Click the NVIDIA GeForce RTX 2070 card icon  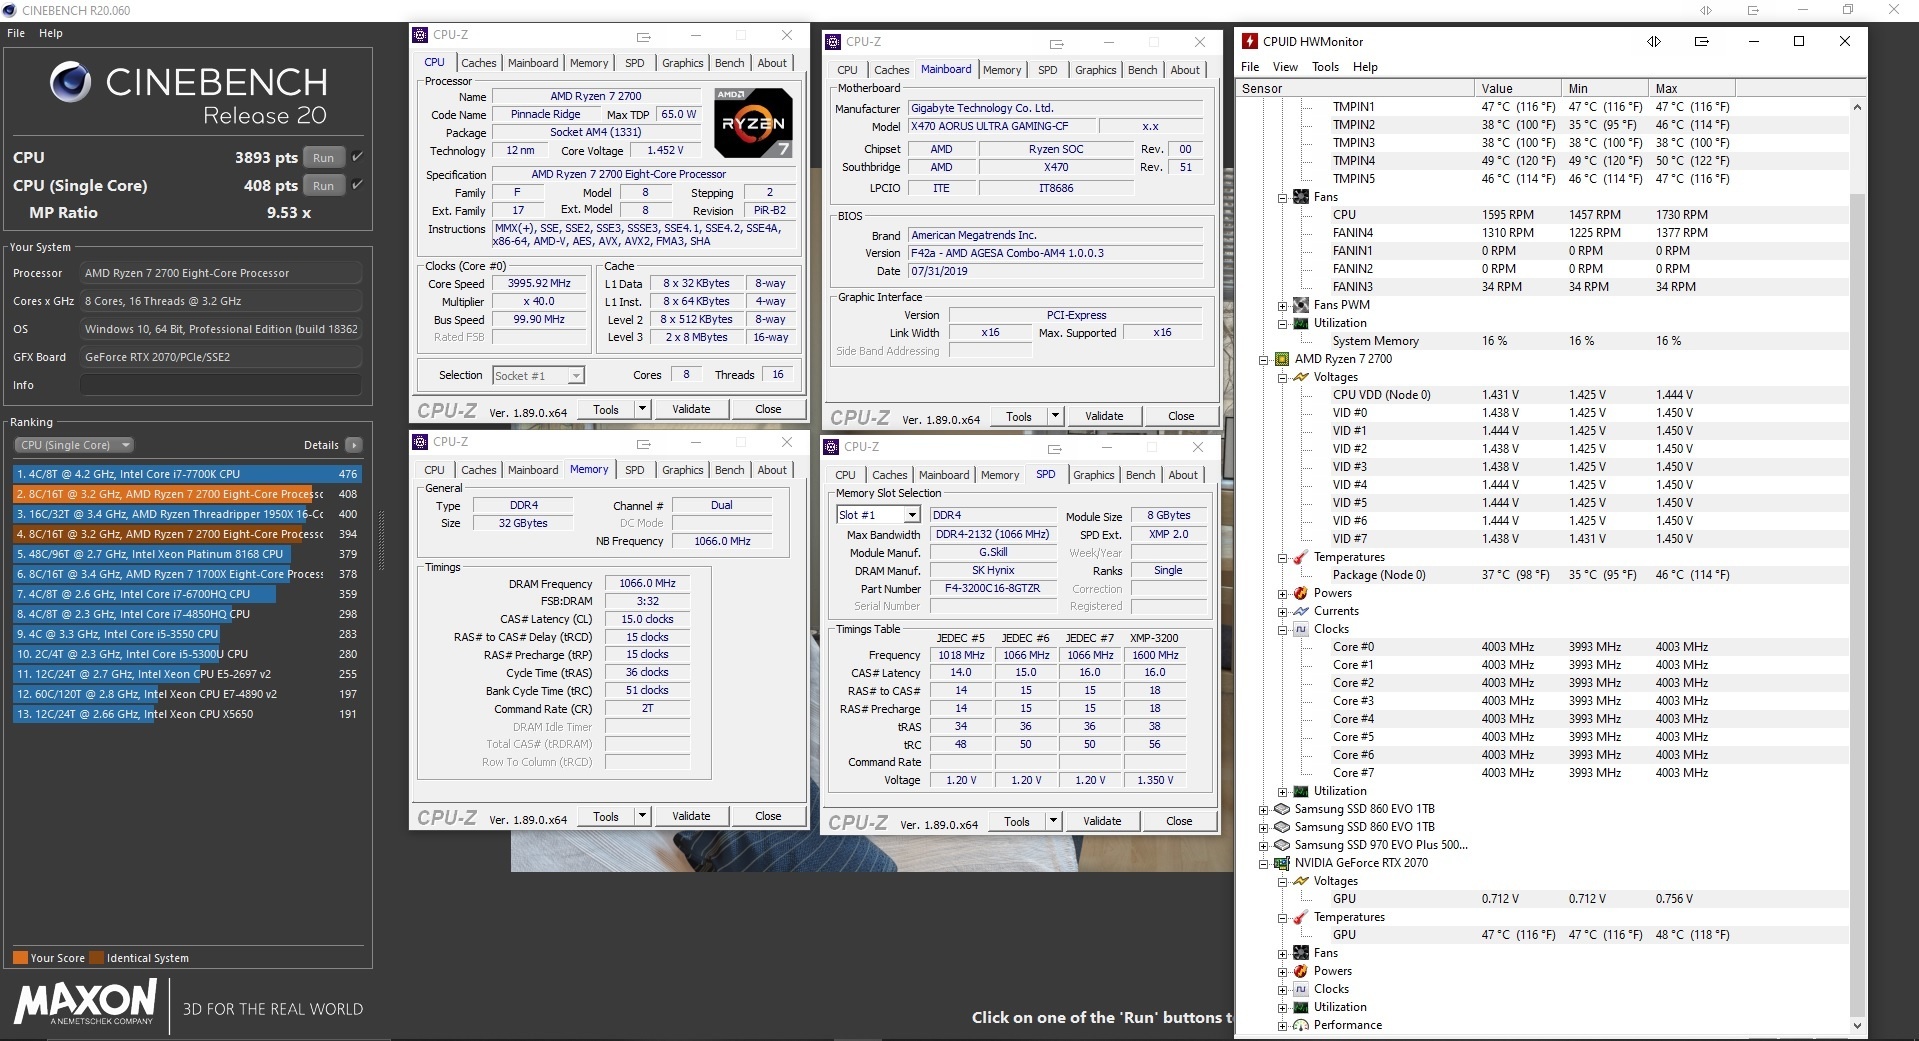[1282, 863]
